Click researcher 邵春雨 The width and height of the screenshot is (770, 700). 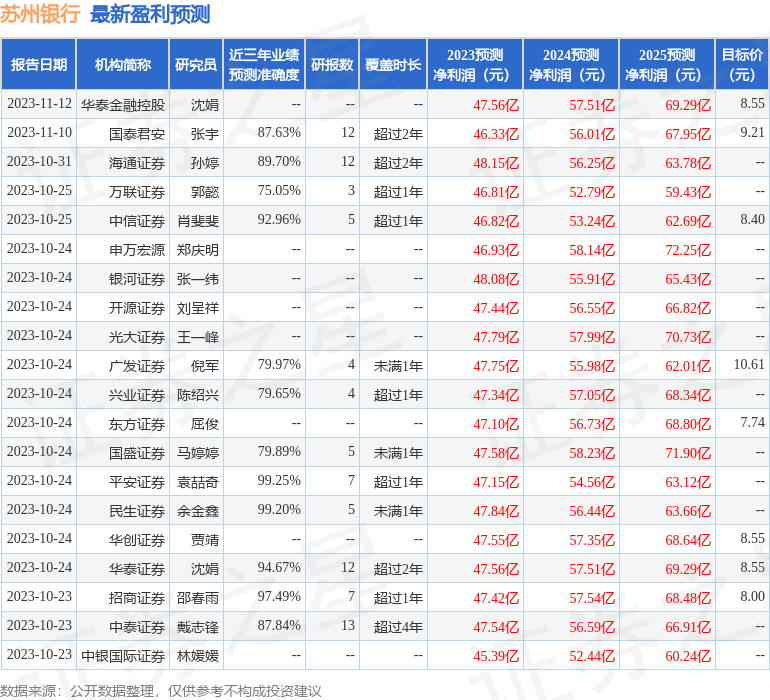198,598
